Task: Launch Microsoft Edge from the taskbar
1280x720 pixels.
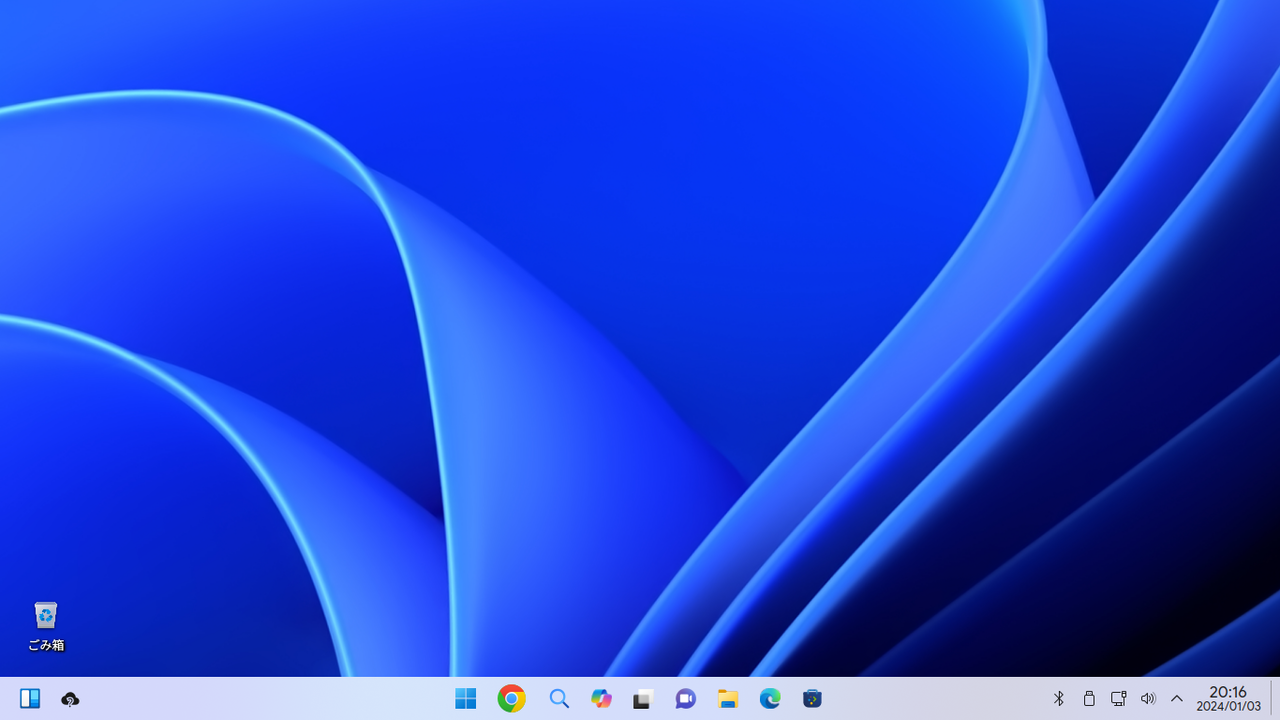Action: [770, 699]
